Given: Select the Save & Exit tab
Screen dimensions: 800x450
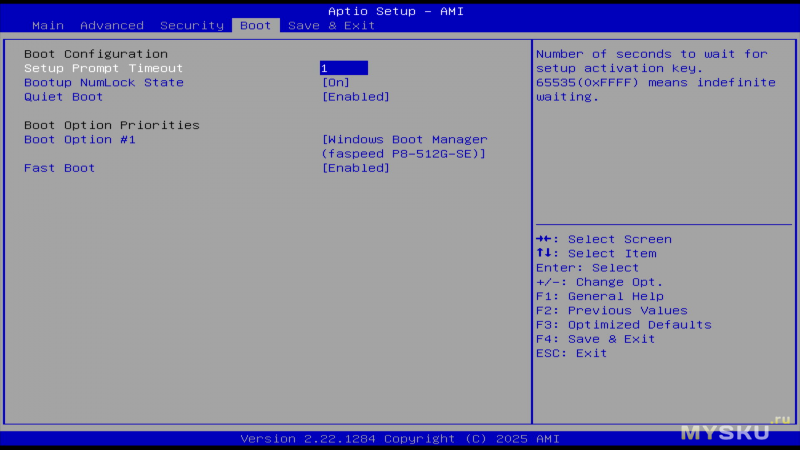Looking at the screenshot, I should coord(331,25).
